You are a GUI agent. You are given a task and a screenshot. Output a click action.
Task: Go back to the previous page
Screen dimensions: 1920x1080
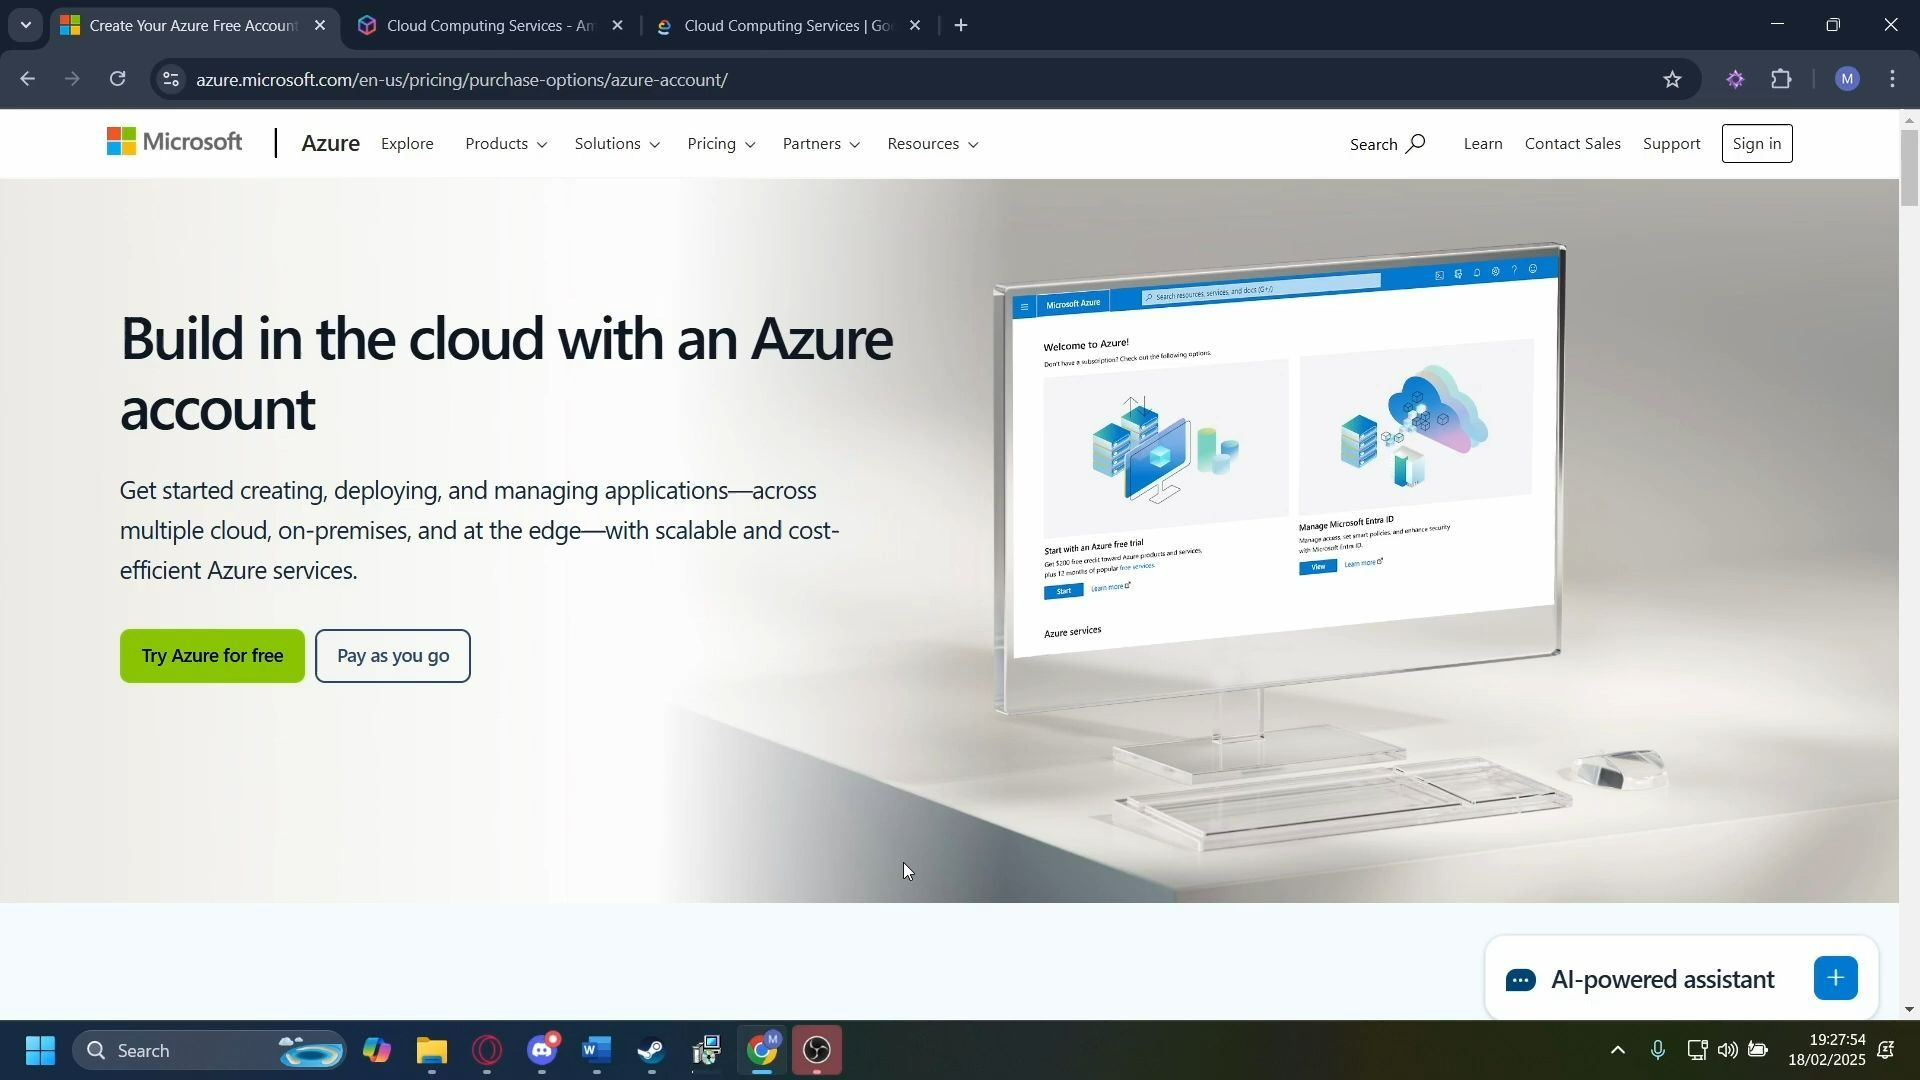coord(27,79)
